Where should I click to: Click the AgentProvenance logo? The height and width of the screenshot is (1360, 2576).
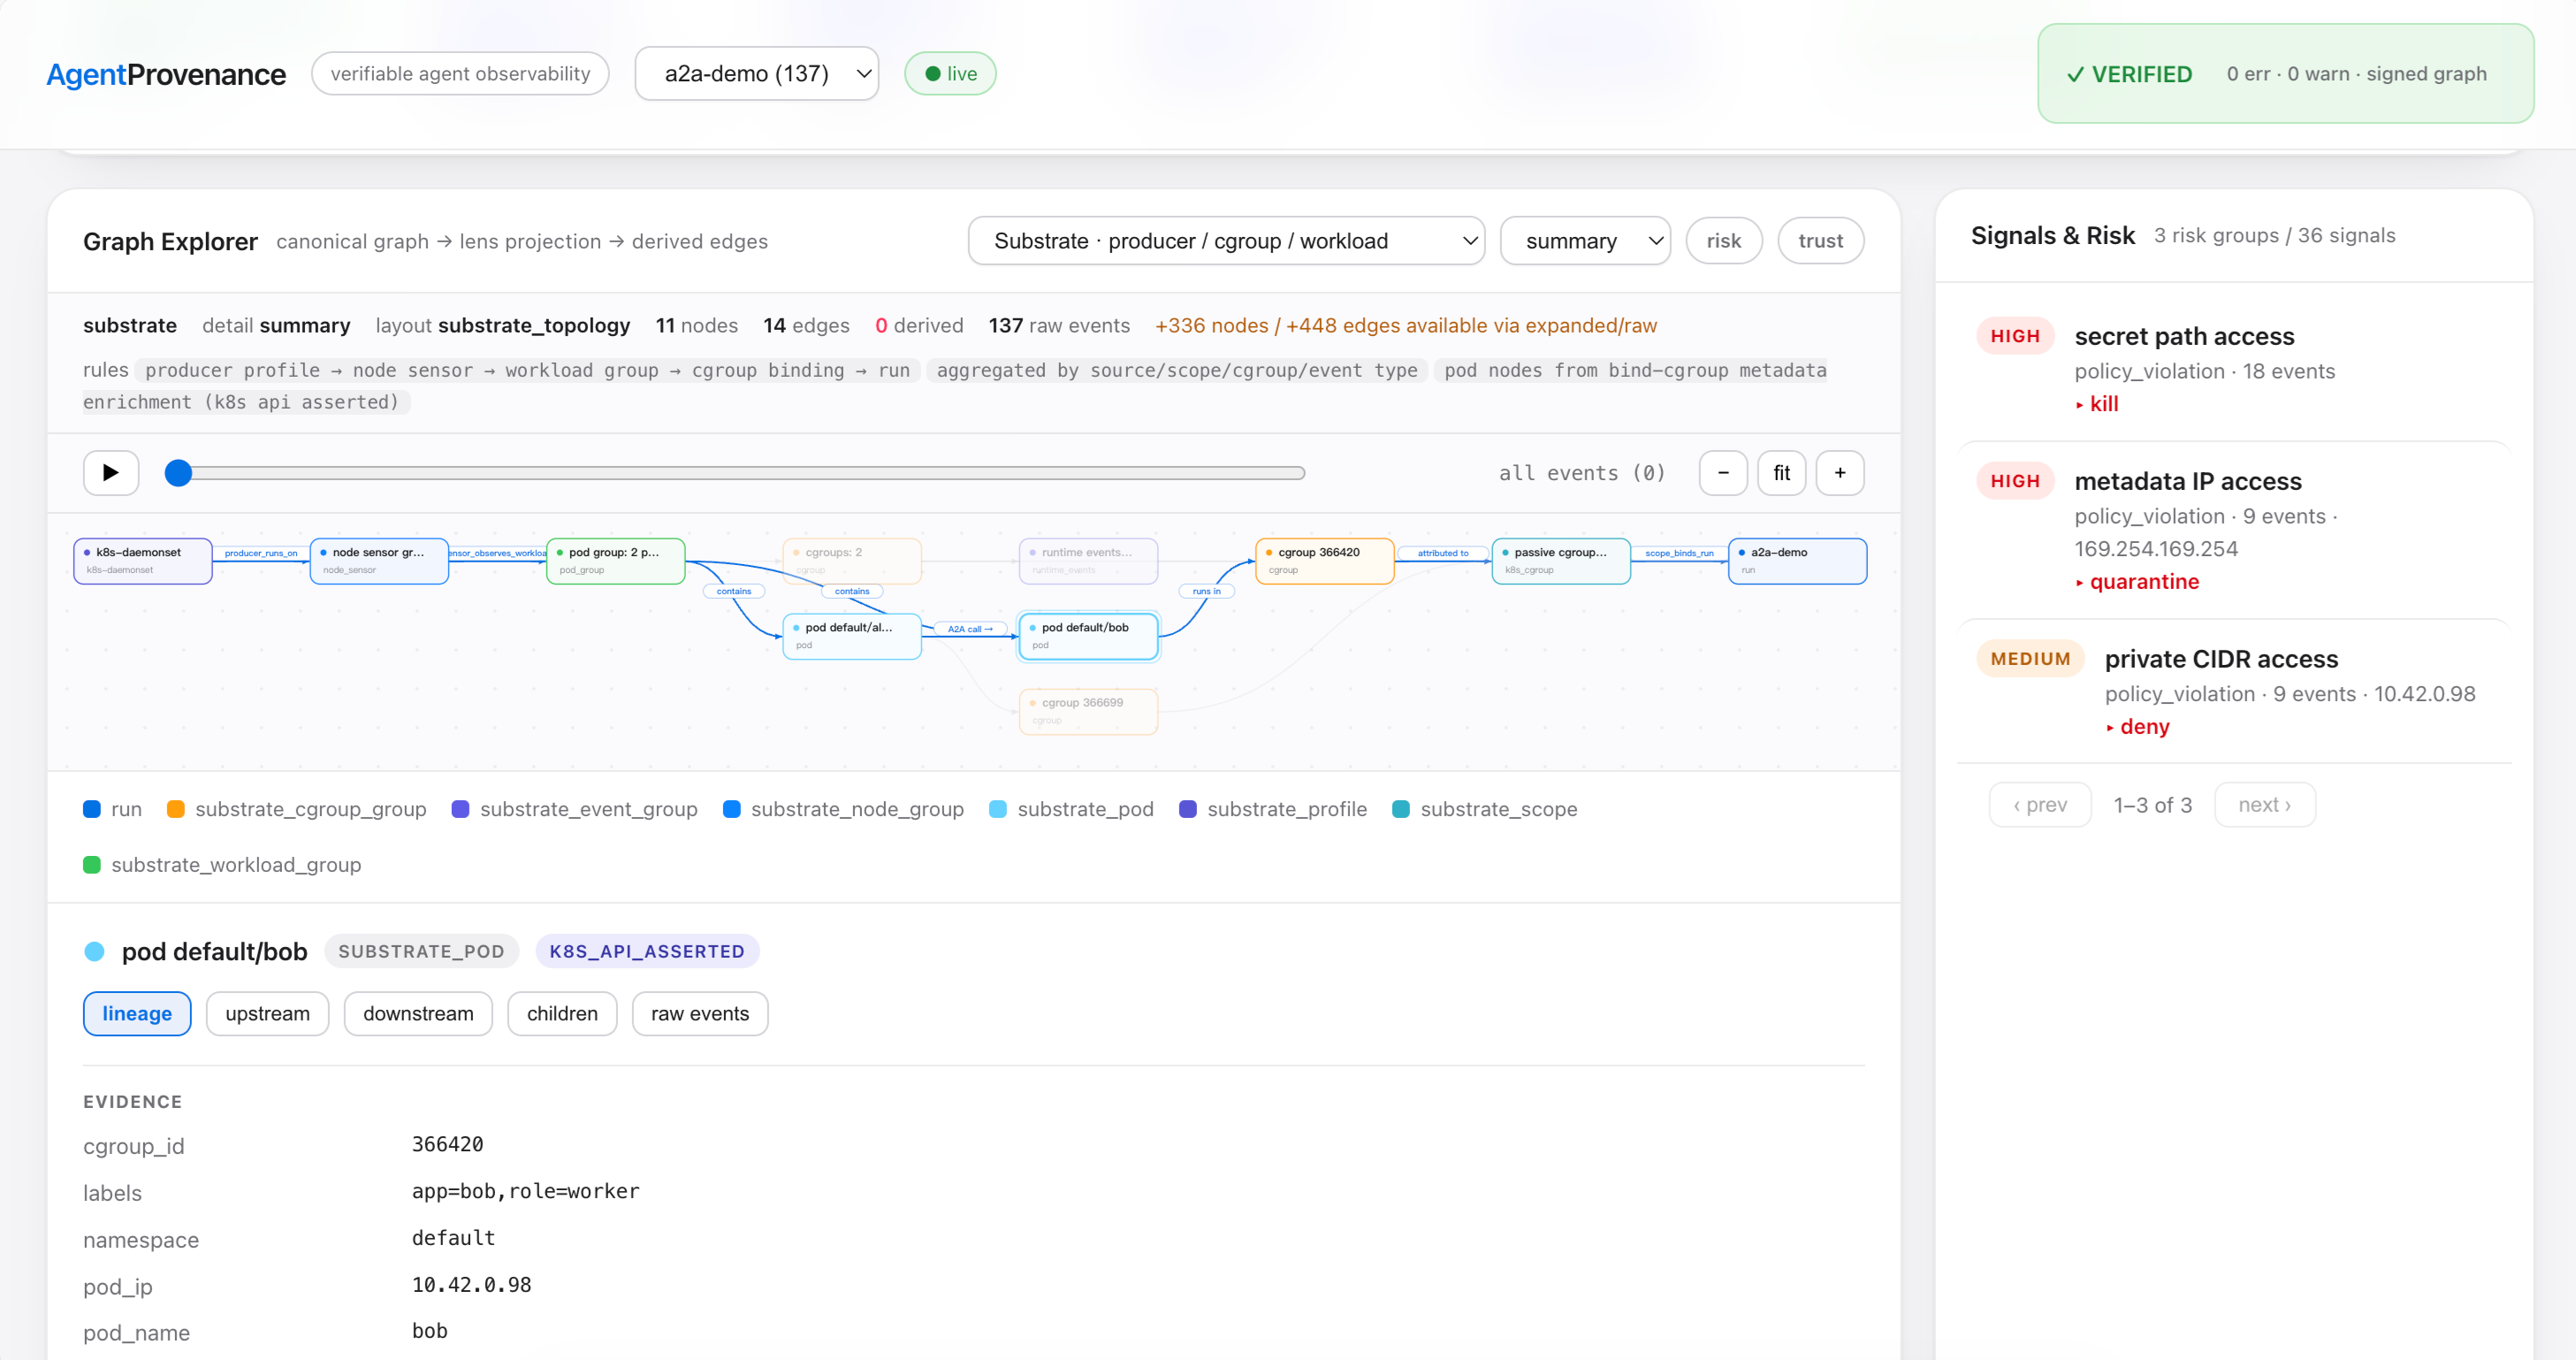[166, 74]
